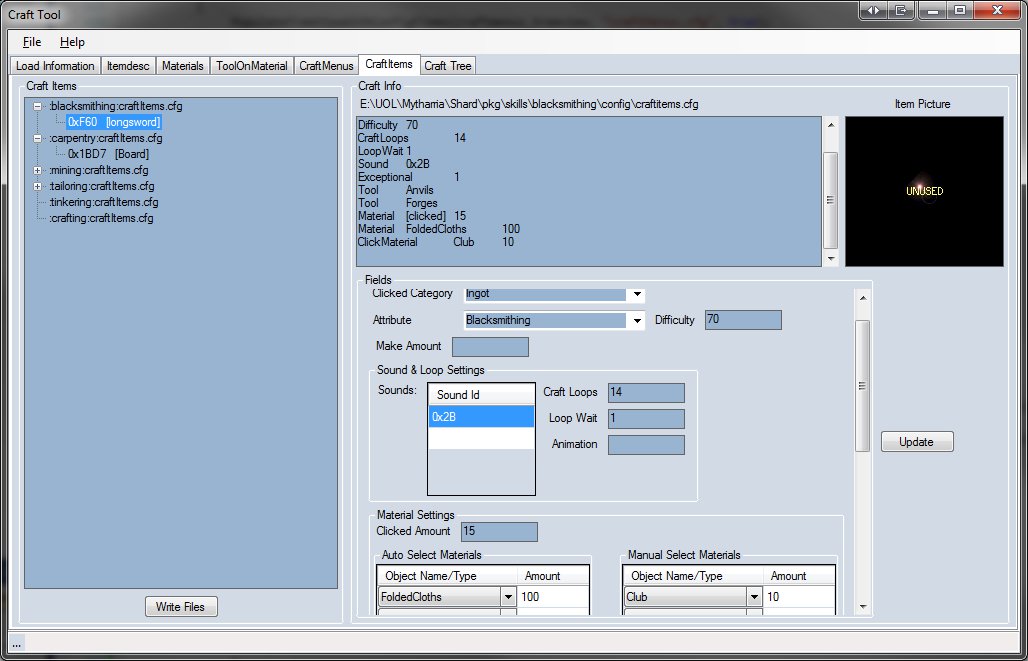Viewport: 1028px width, 661px height.
Task: Select the tinkering:craftItems.cfg tree entry
Action: (102, 202)
